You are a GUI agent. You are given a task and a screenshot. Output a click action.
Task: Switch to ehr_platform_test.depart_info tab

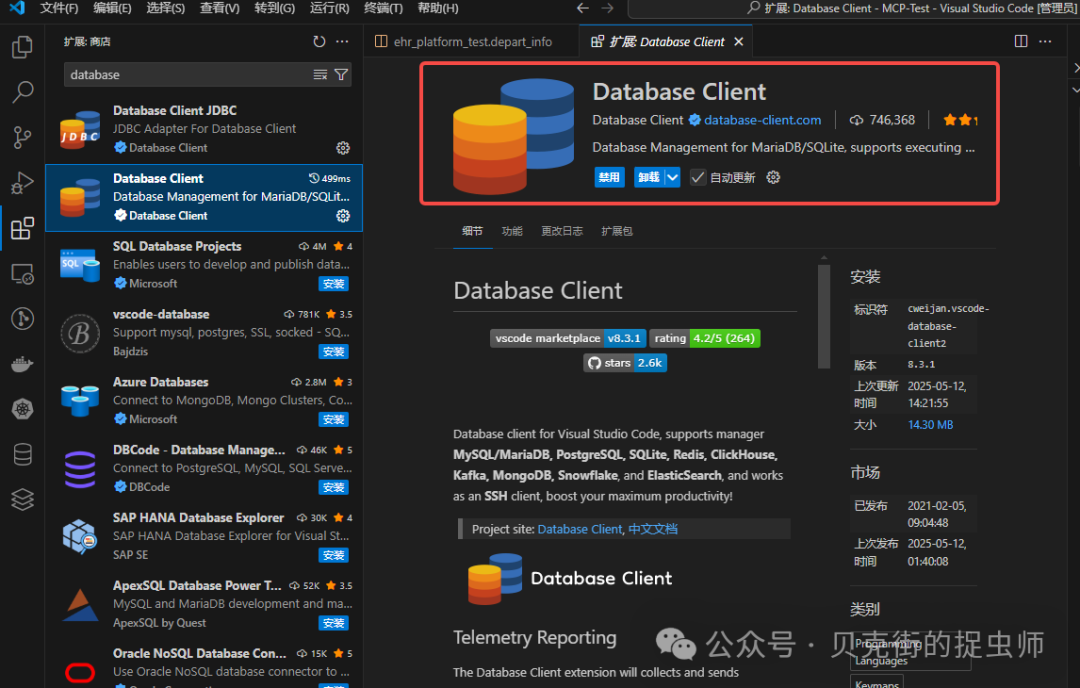[472, 41]
